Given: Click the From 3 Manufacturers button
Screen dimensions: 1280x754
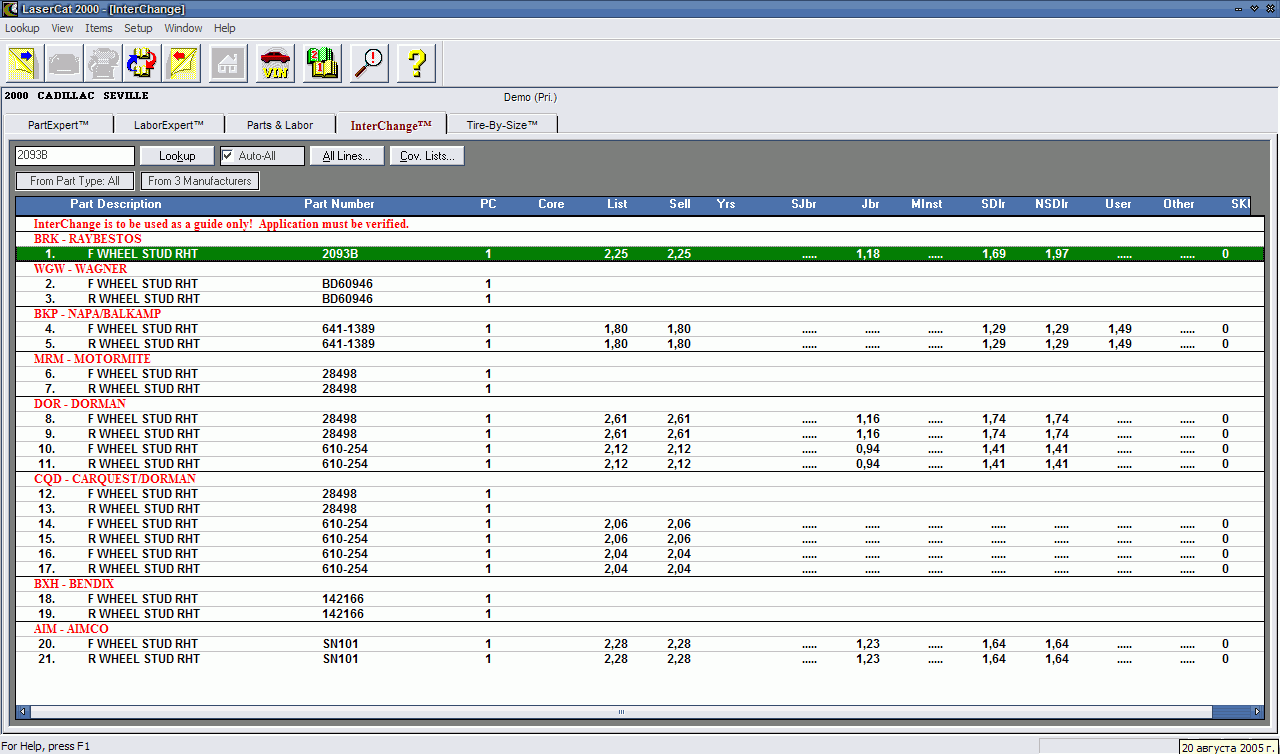Looking at the screenshot, I should pos(200,181).
